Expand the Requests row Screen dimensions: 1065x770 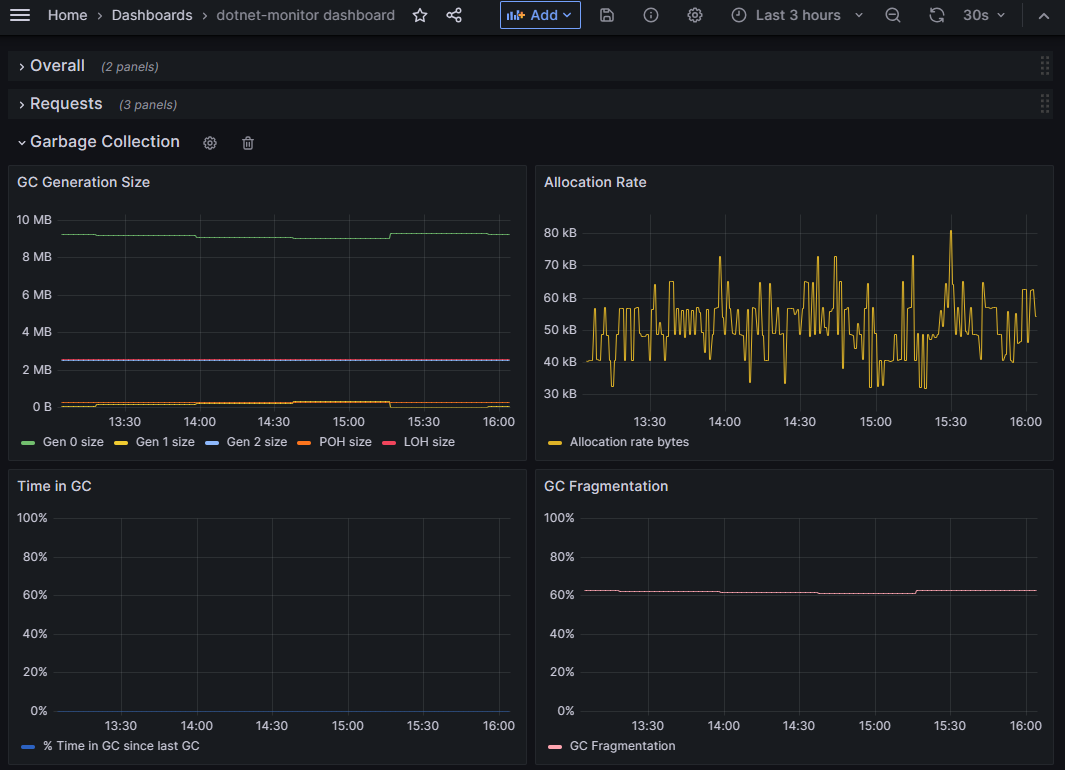coord(65,104)
